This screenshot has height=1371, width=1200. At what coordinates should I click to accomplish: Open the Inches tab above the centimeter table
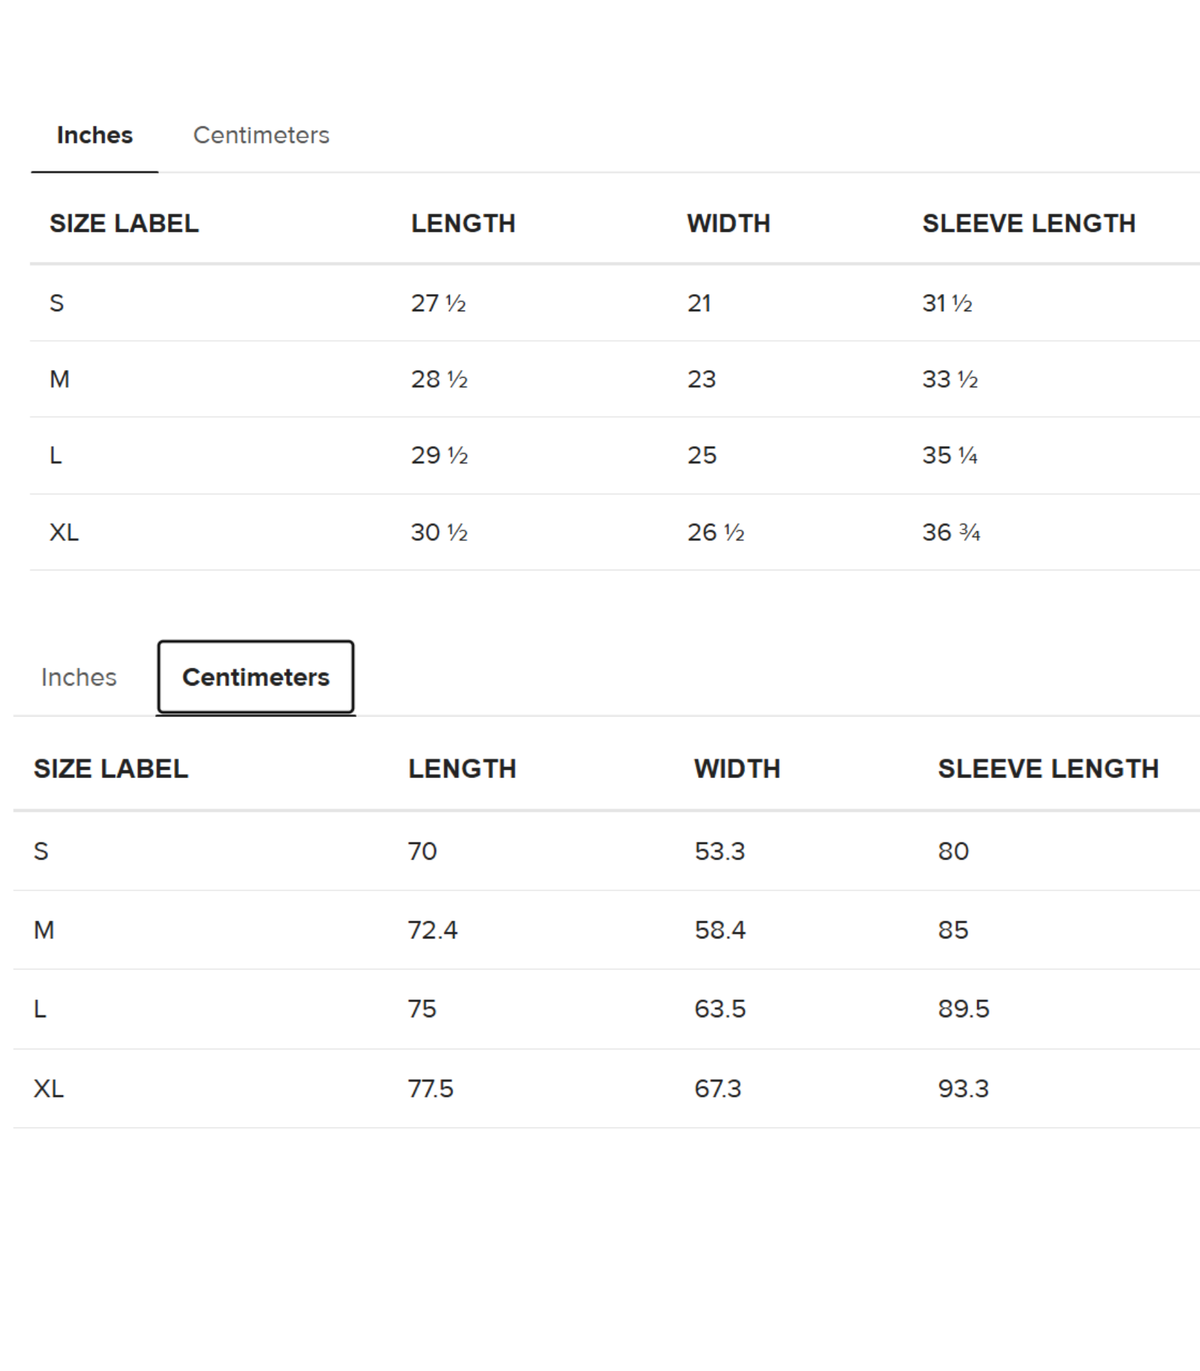click(79, 677)
